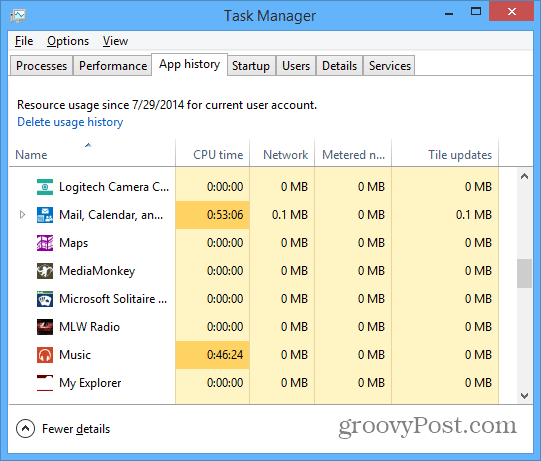Select the My Explorer app icon

[x=45, y=383]
